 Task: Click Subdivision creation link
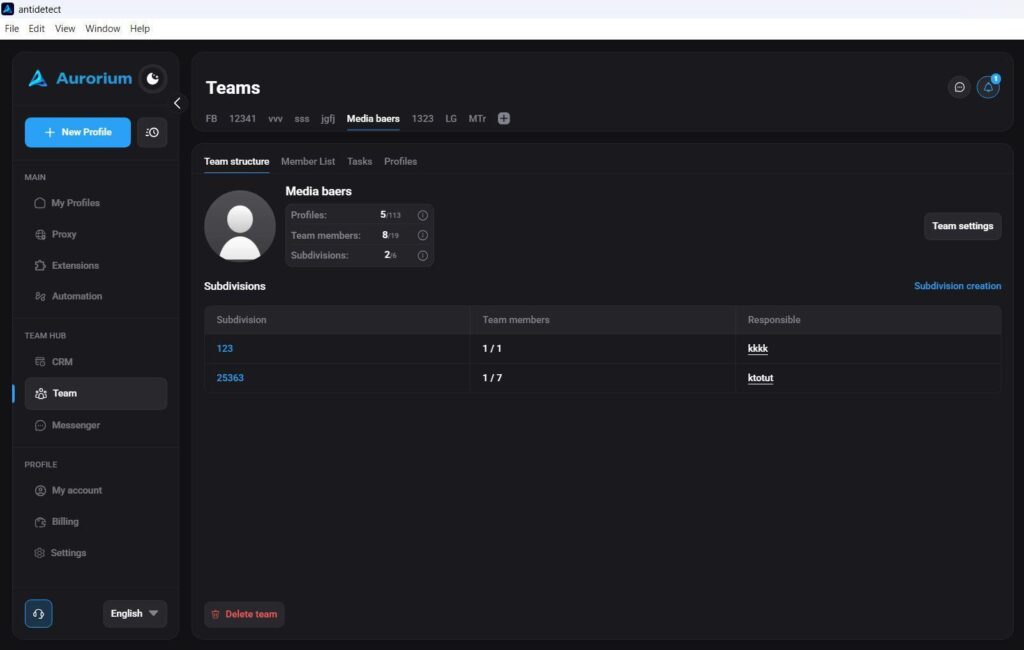(957, 286)
